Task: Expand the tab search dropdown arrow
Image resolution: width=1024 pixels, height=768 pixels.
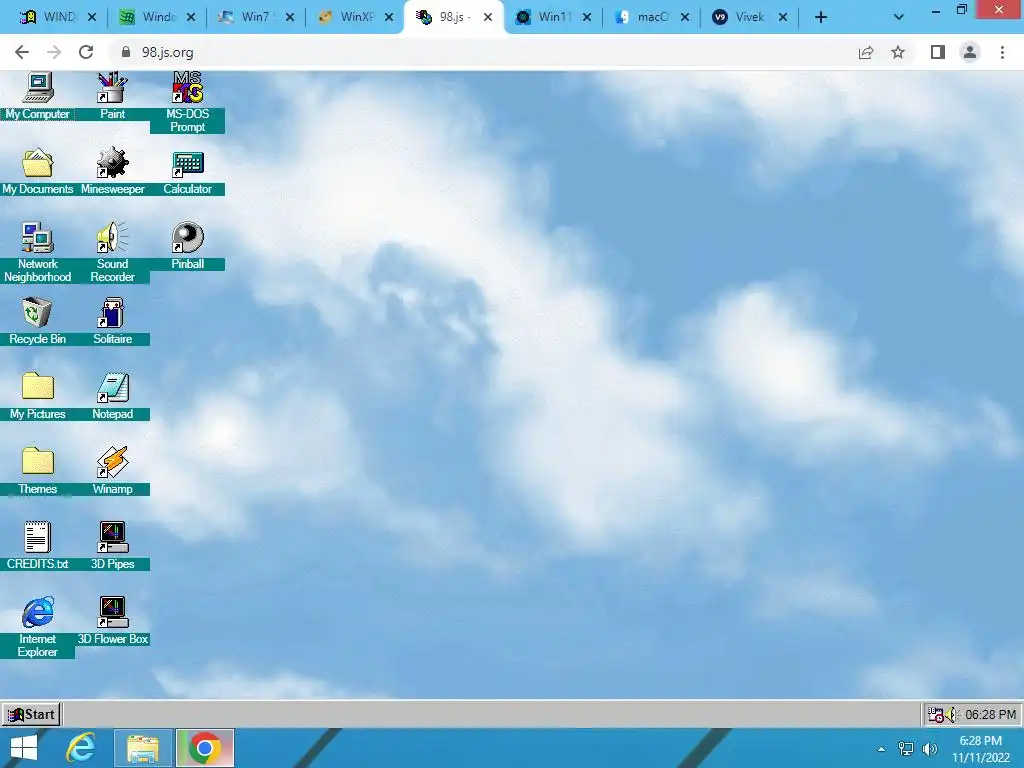Action: pyautogui.click(x=899, y=18)
